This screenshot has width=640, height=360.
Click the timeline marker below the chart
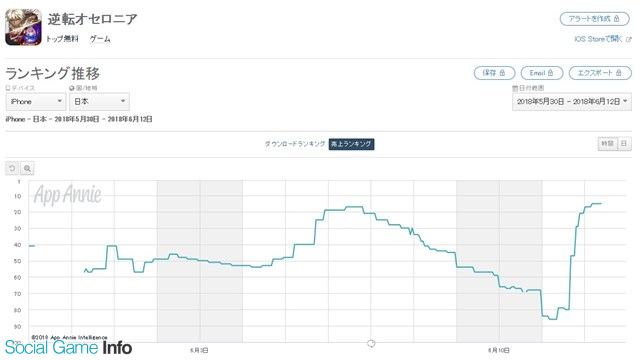tap(371, 344)
